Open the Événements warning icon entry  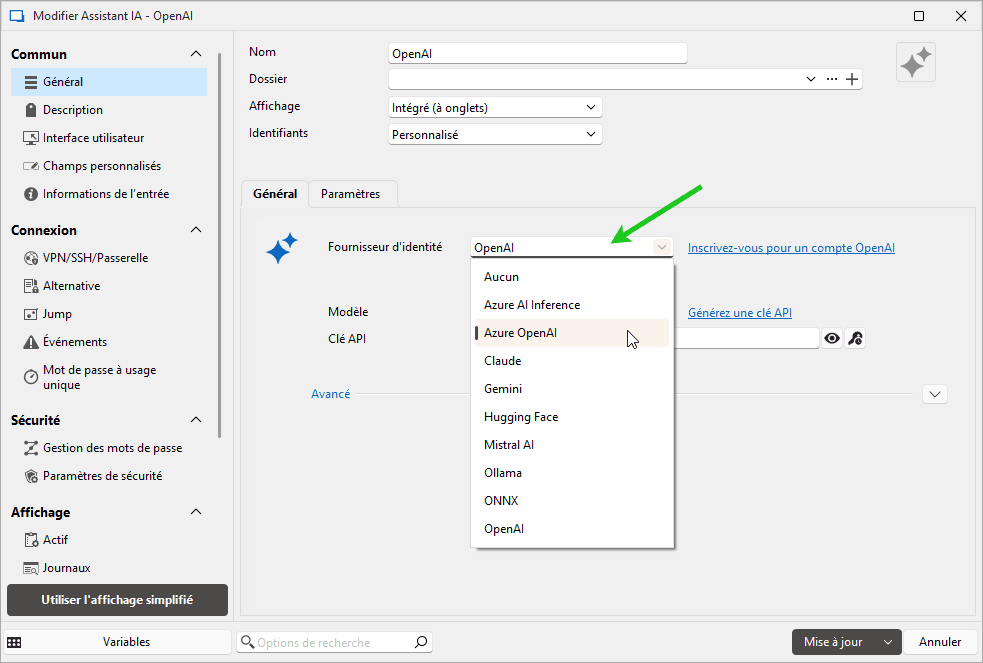(74, 342)
